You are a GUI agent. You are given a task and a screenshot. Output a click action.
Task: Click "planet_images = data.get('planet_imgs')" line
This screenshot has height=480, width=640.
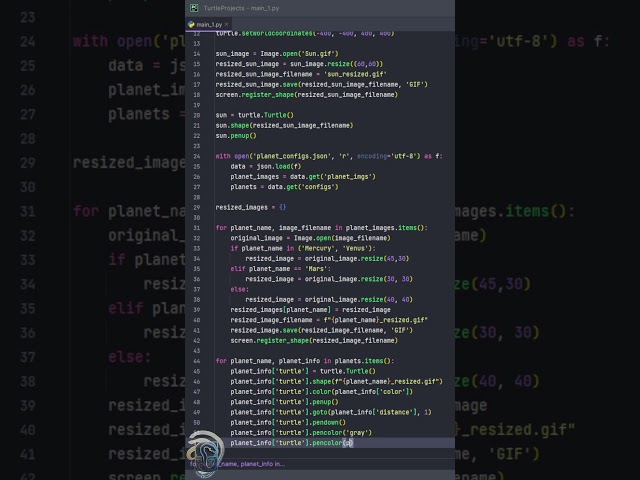pyautogui.click(x=303, y=177)
